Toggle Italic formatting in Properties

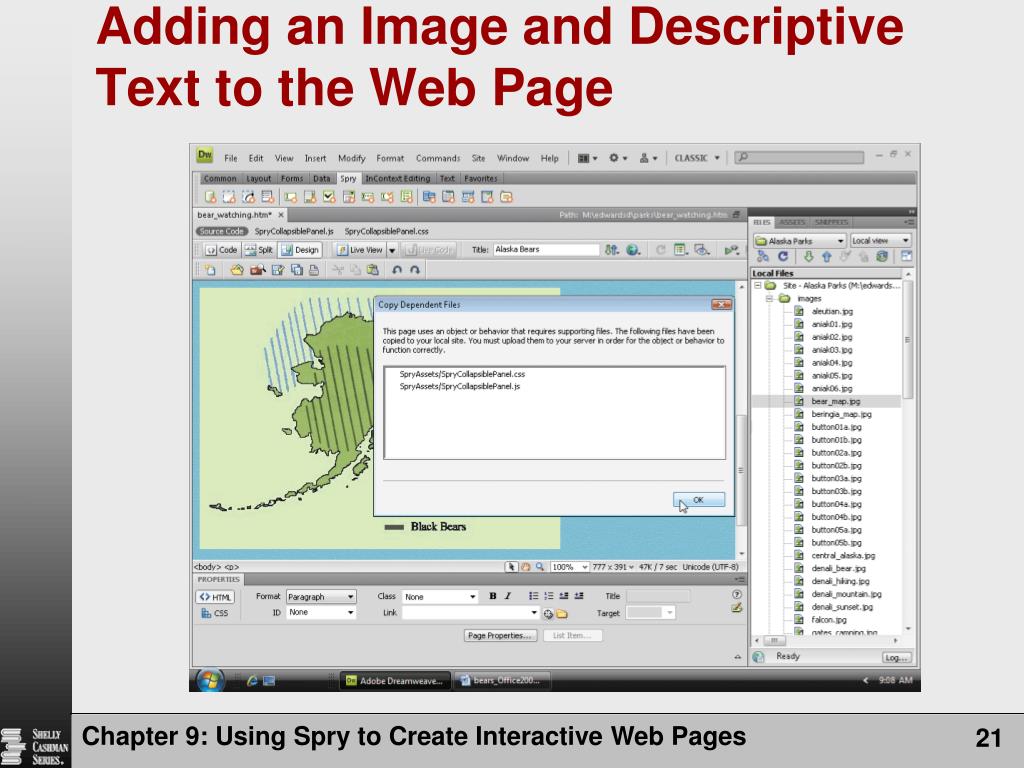(x=508, y=596)
